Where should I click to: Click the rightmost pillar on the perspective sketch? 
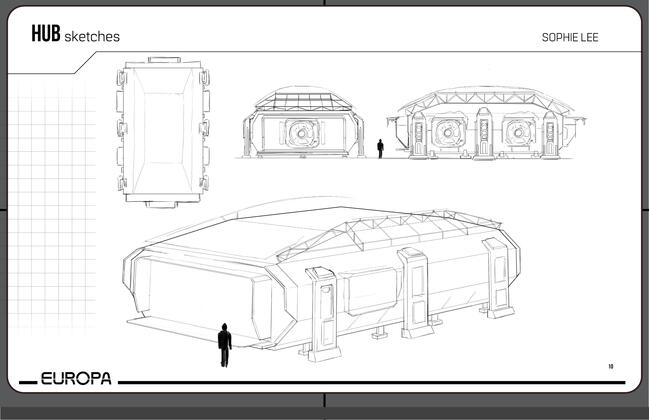pos(497,274)
